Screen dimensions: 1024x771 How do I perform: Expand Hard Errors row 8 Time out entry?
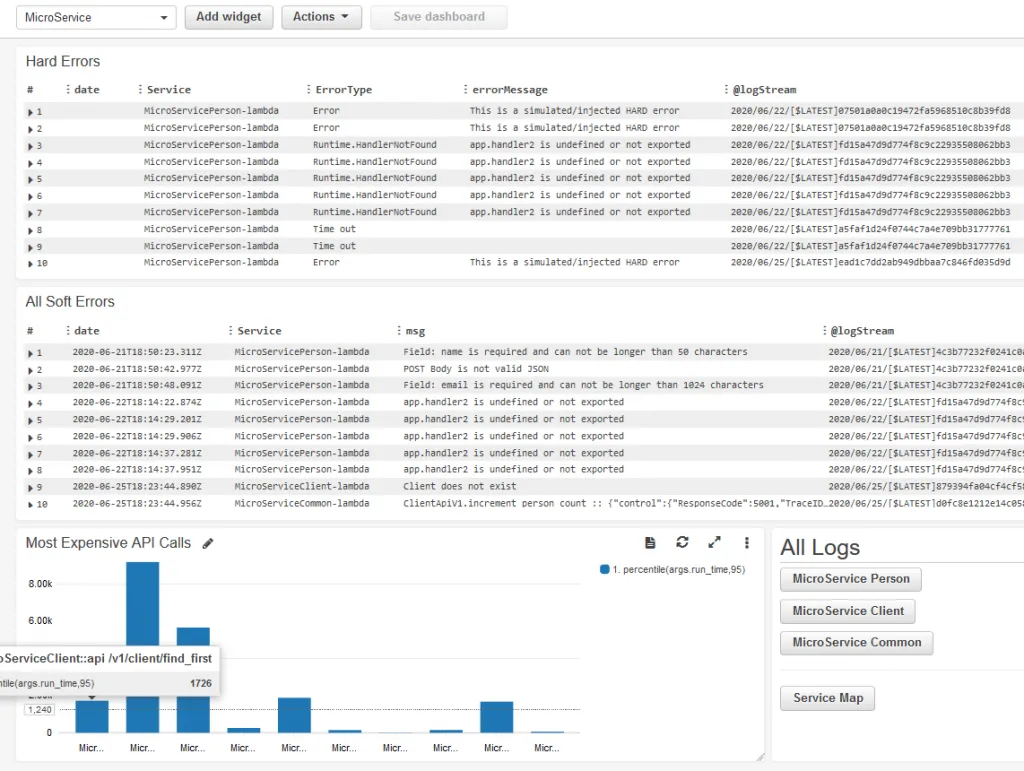coord(30,230)
